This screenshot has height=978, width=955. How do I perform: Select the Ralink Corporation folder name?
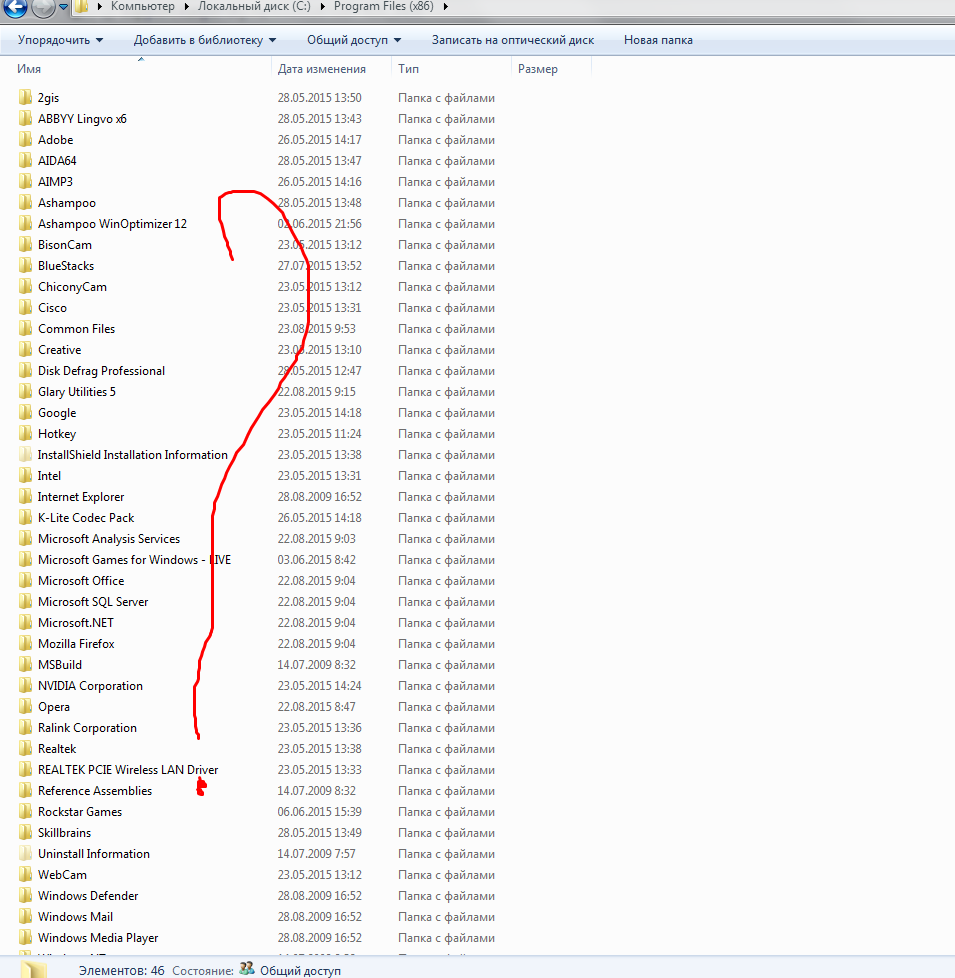(87, 728)
